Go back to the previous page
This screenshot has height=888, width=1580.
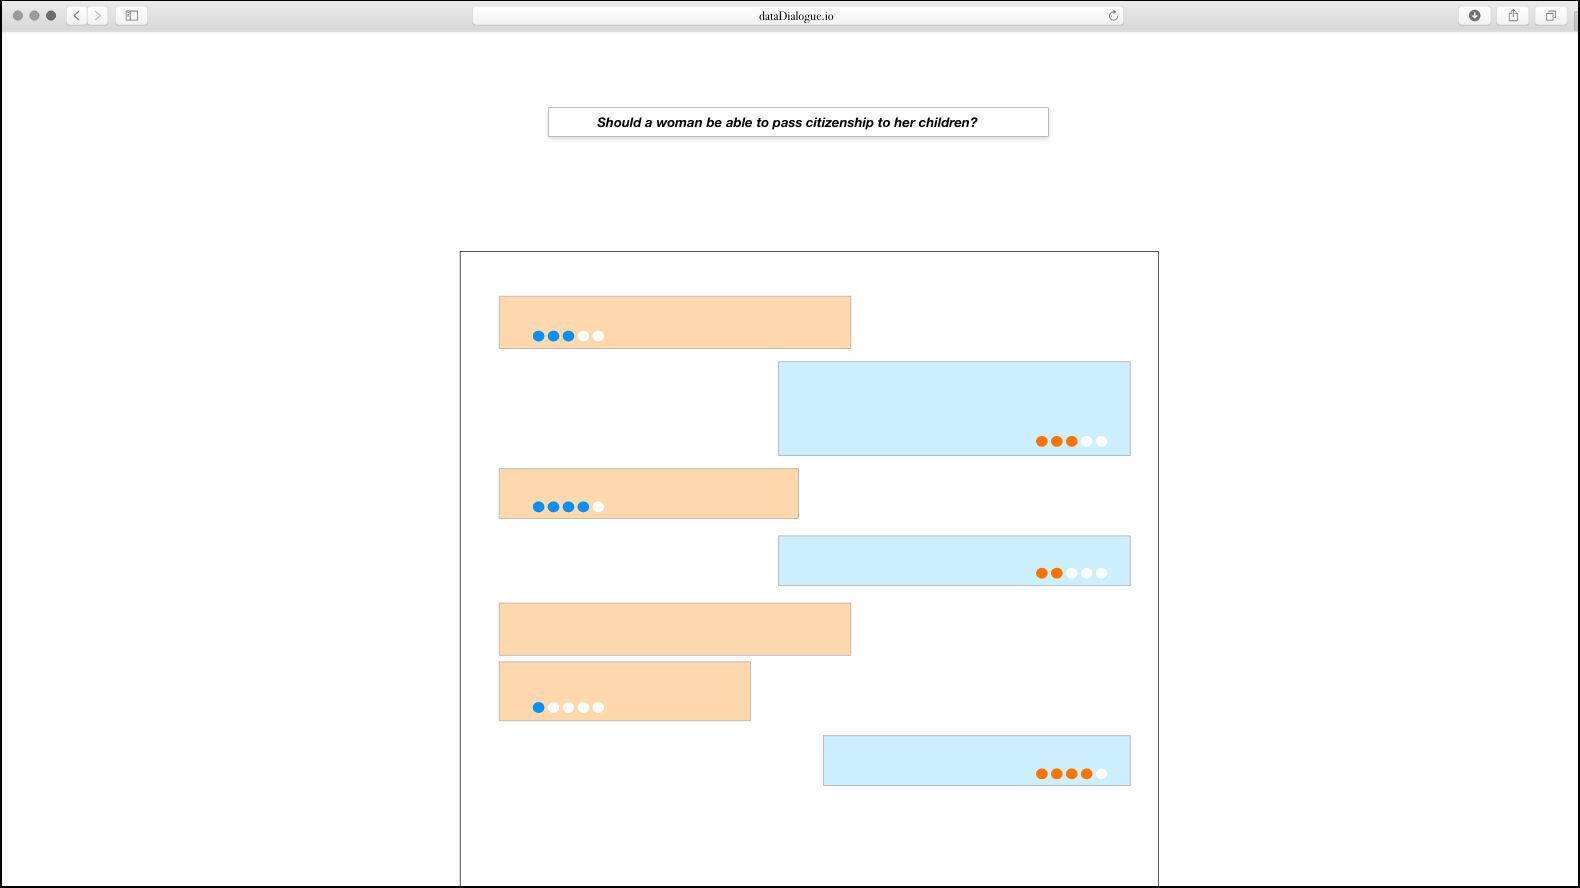coord(77,16)
